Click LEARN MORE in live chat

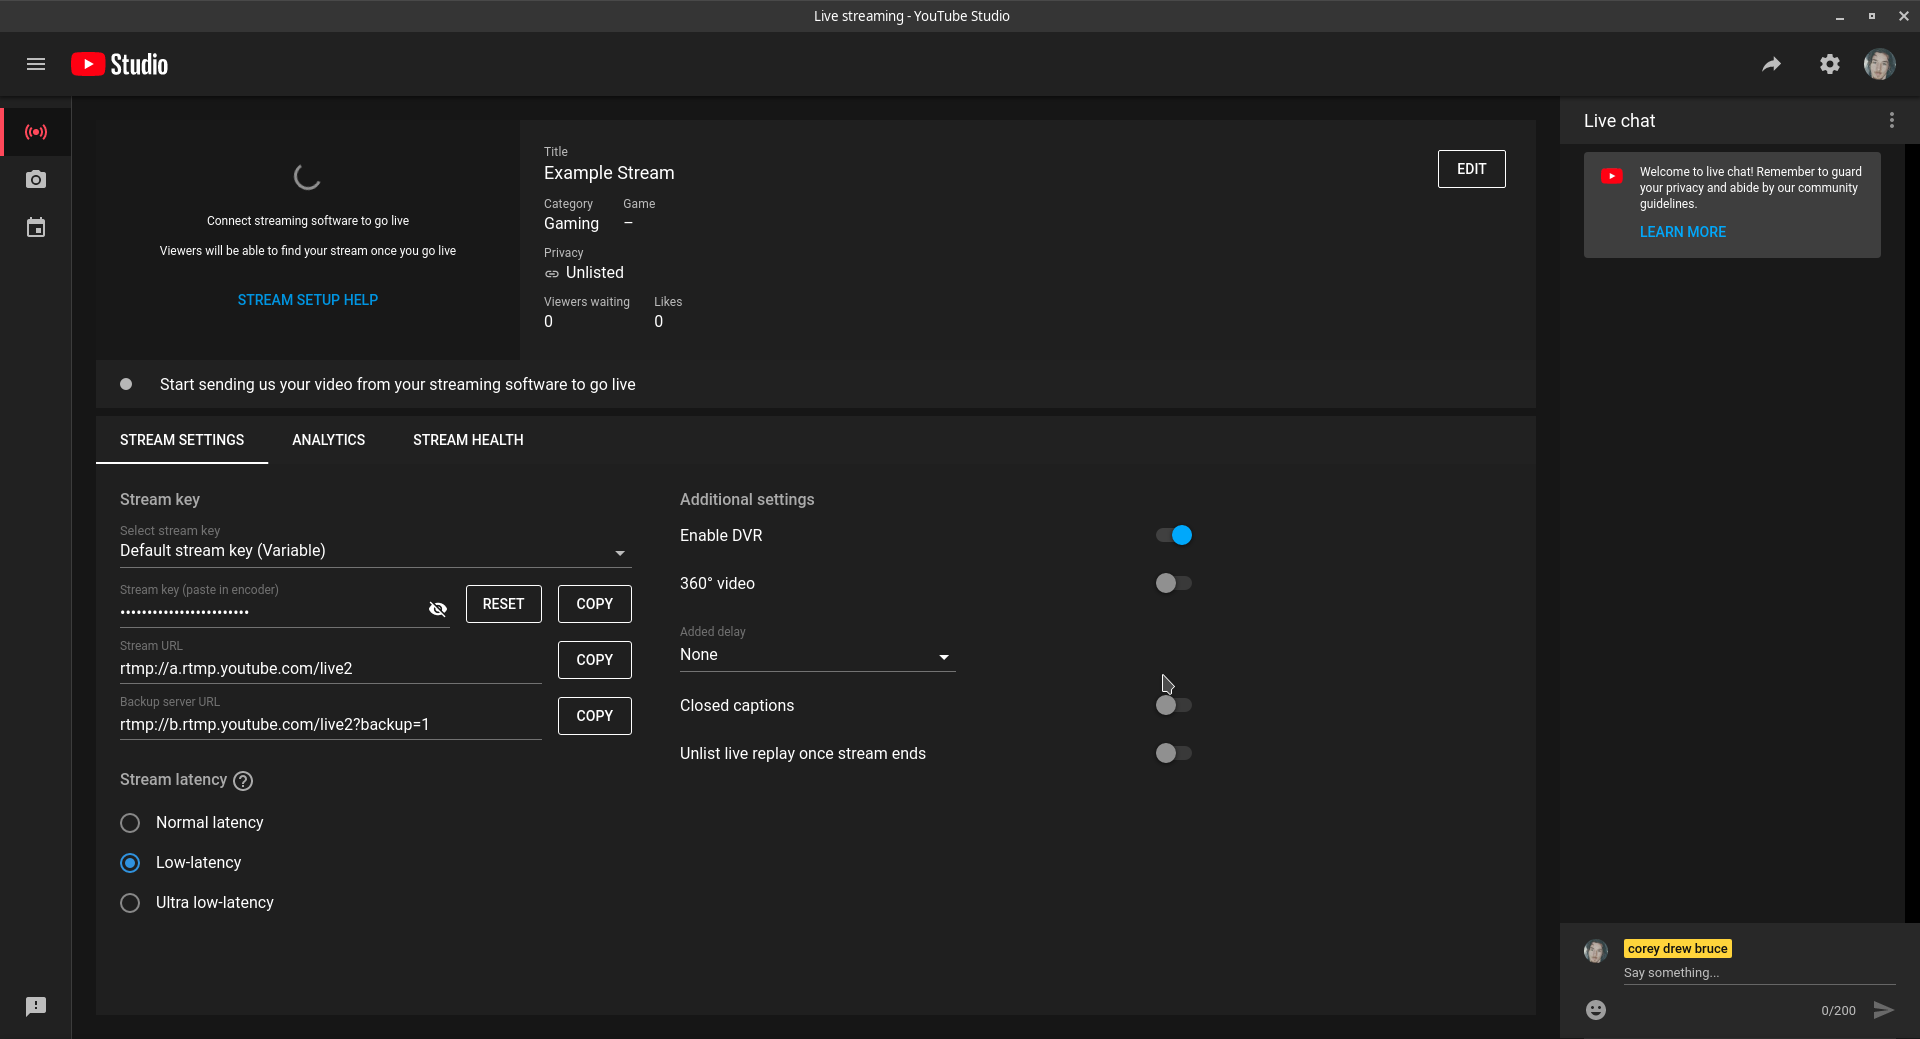(1683, 232)
